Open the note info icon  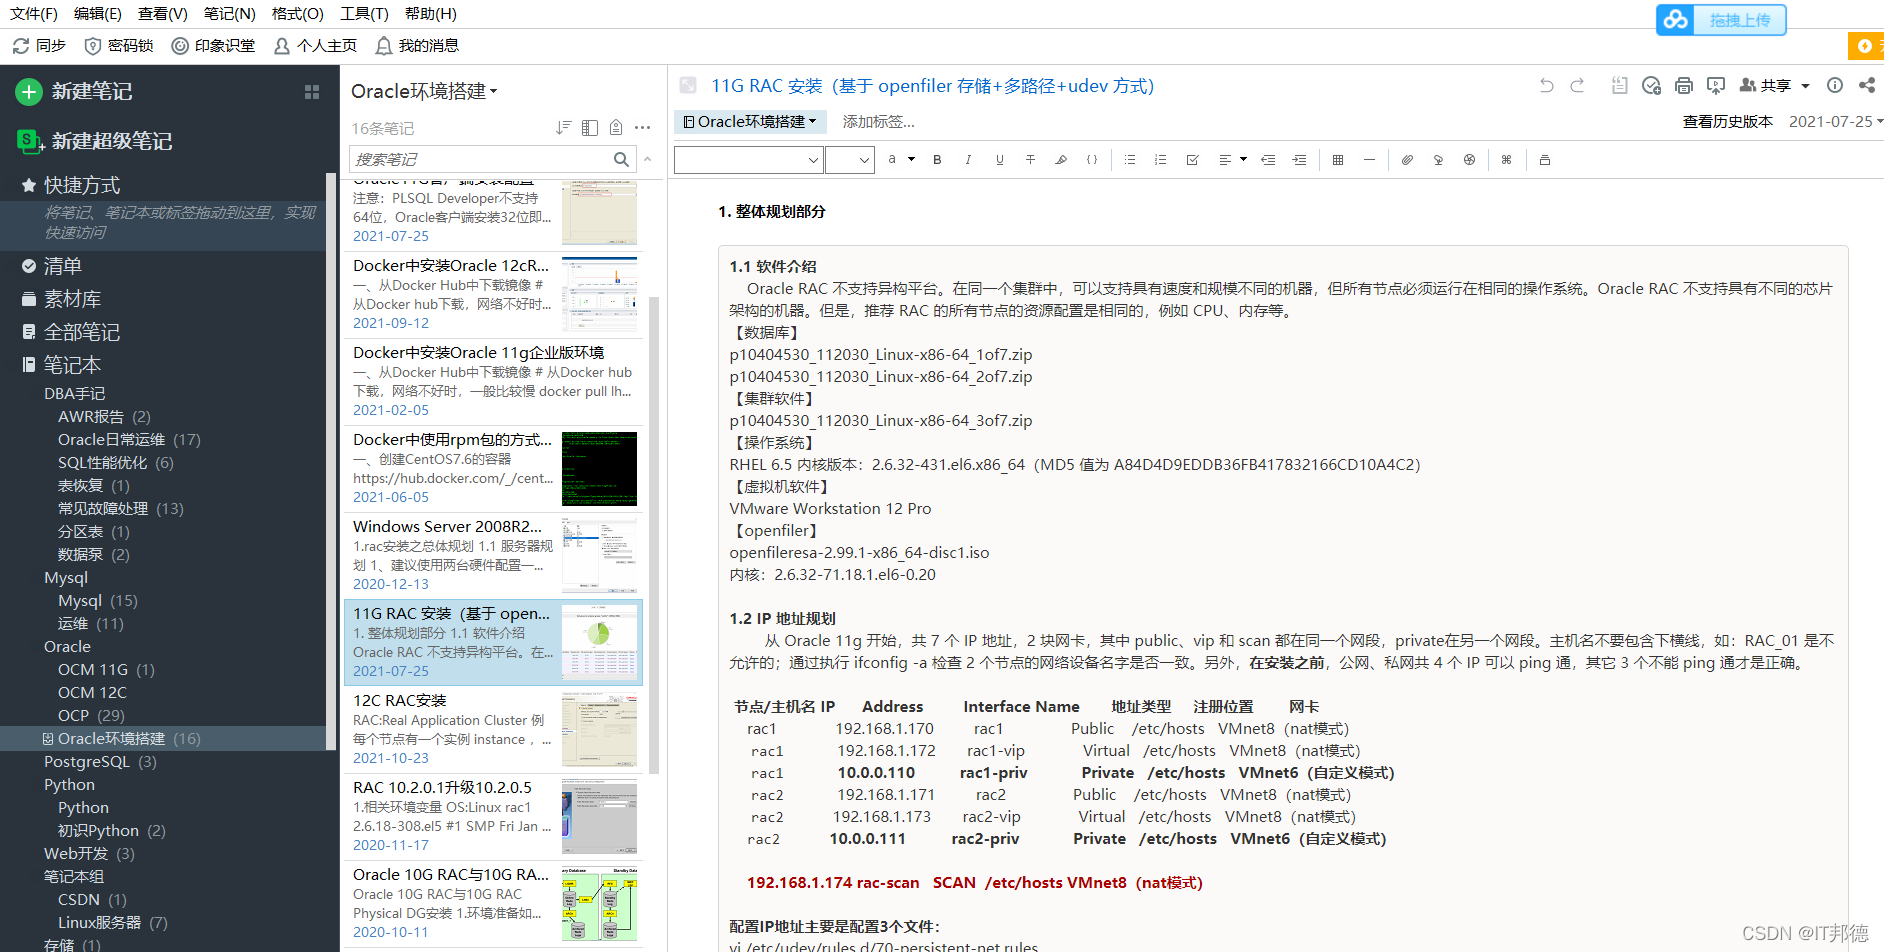coord(1835,86)
